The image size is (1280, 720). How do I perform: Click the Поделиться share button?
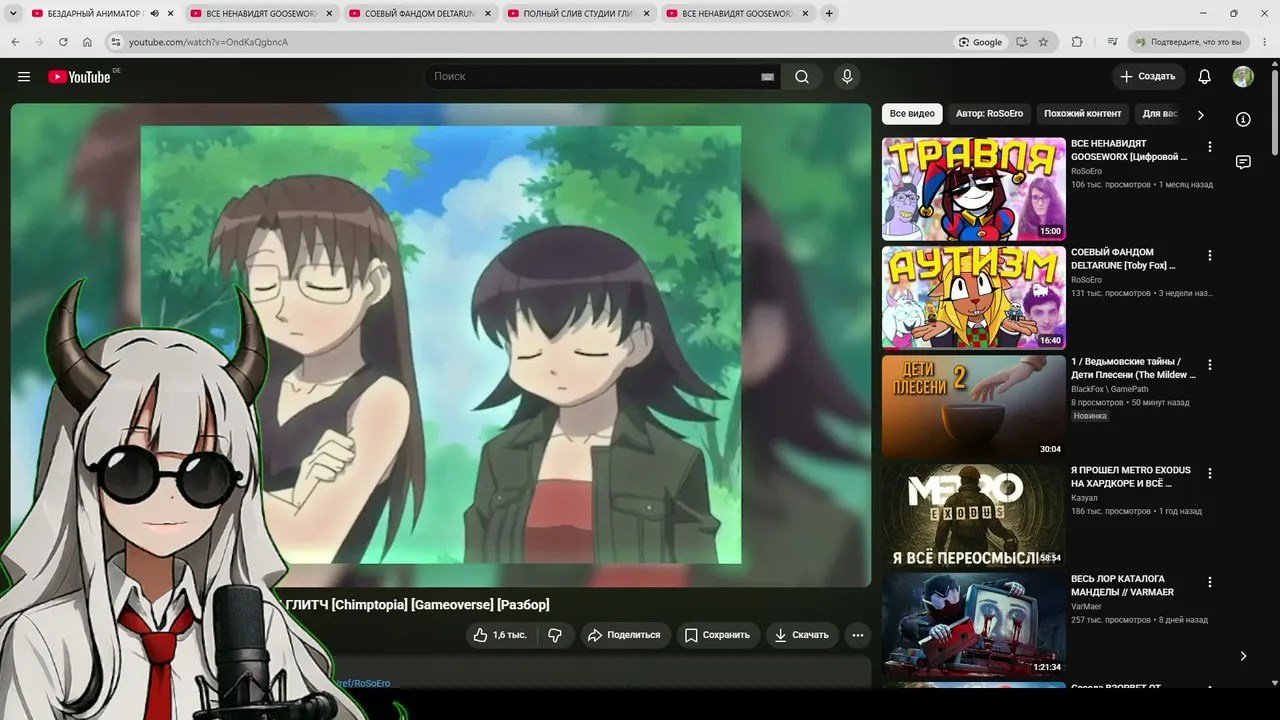(x=624, y=635)
